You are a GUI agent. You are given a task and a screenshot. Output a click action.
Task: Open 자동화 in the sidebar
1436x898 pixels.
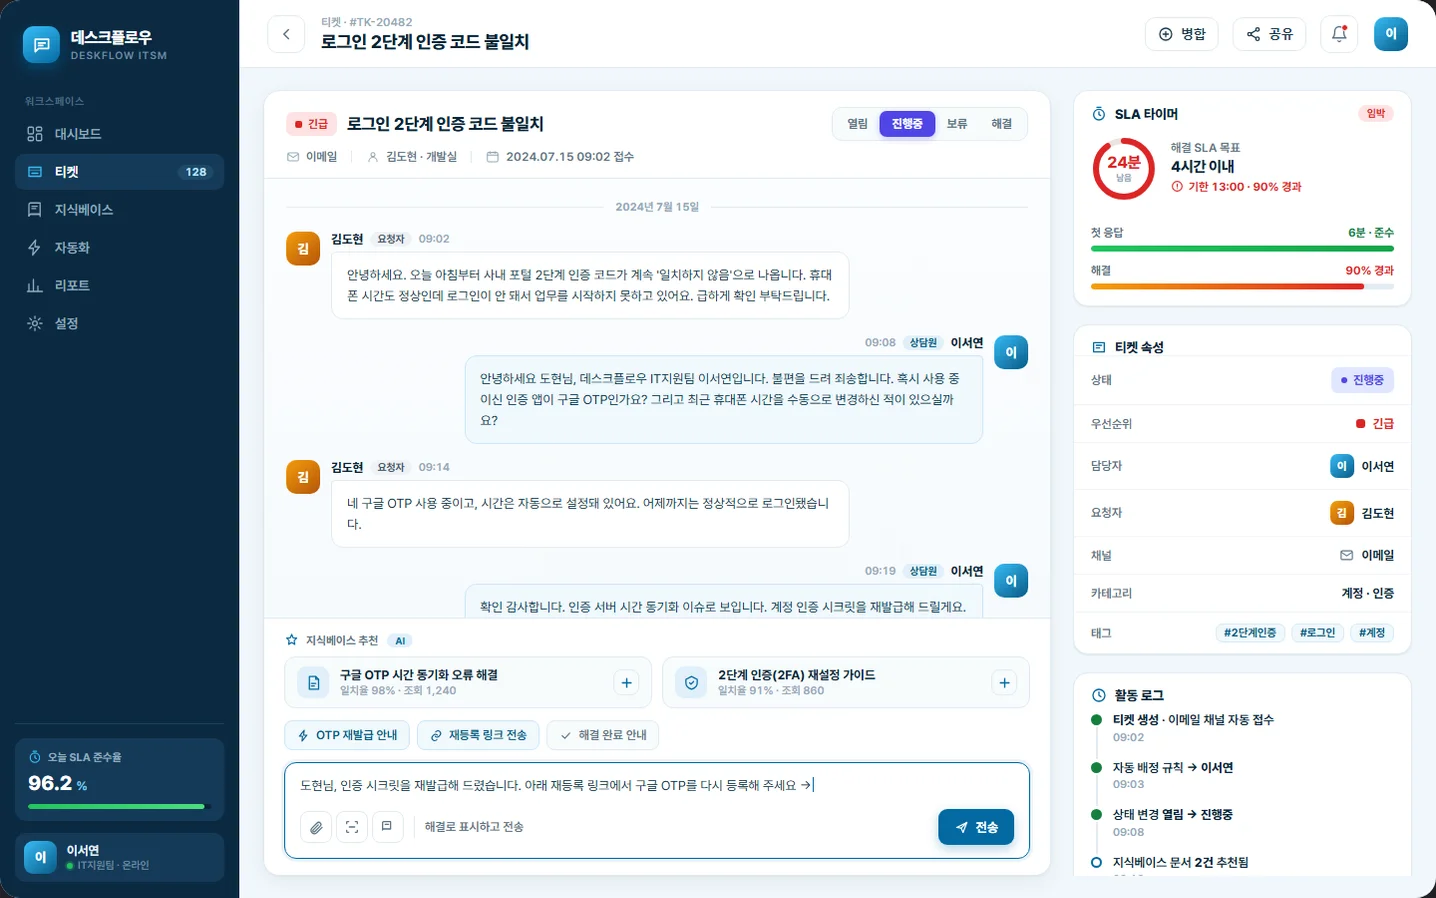(x=119, y=248)
